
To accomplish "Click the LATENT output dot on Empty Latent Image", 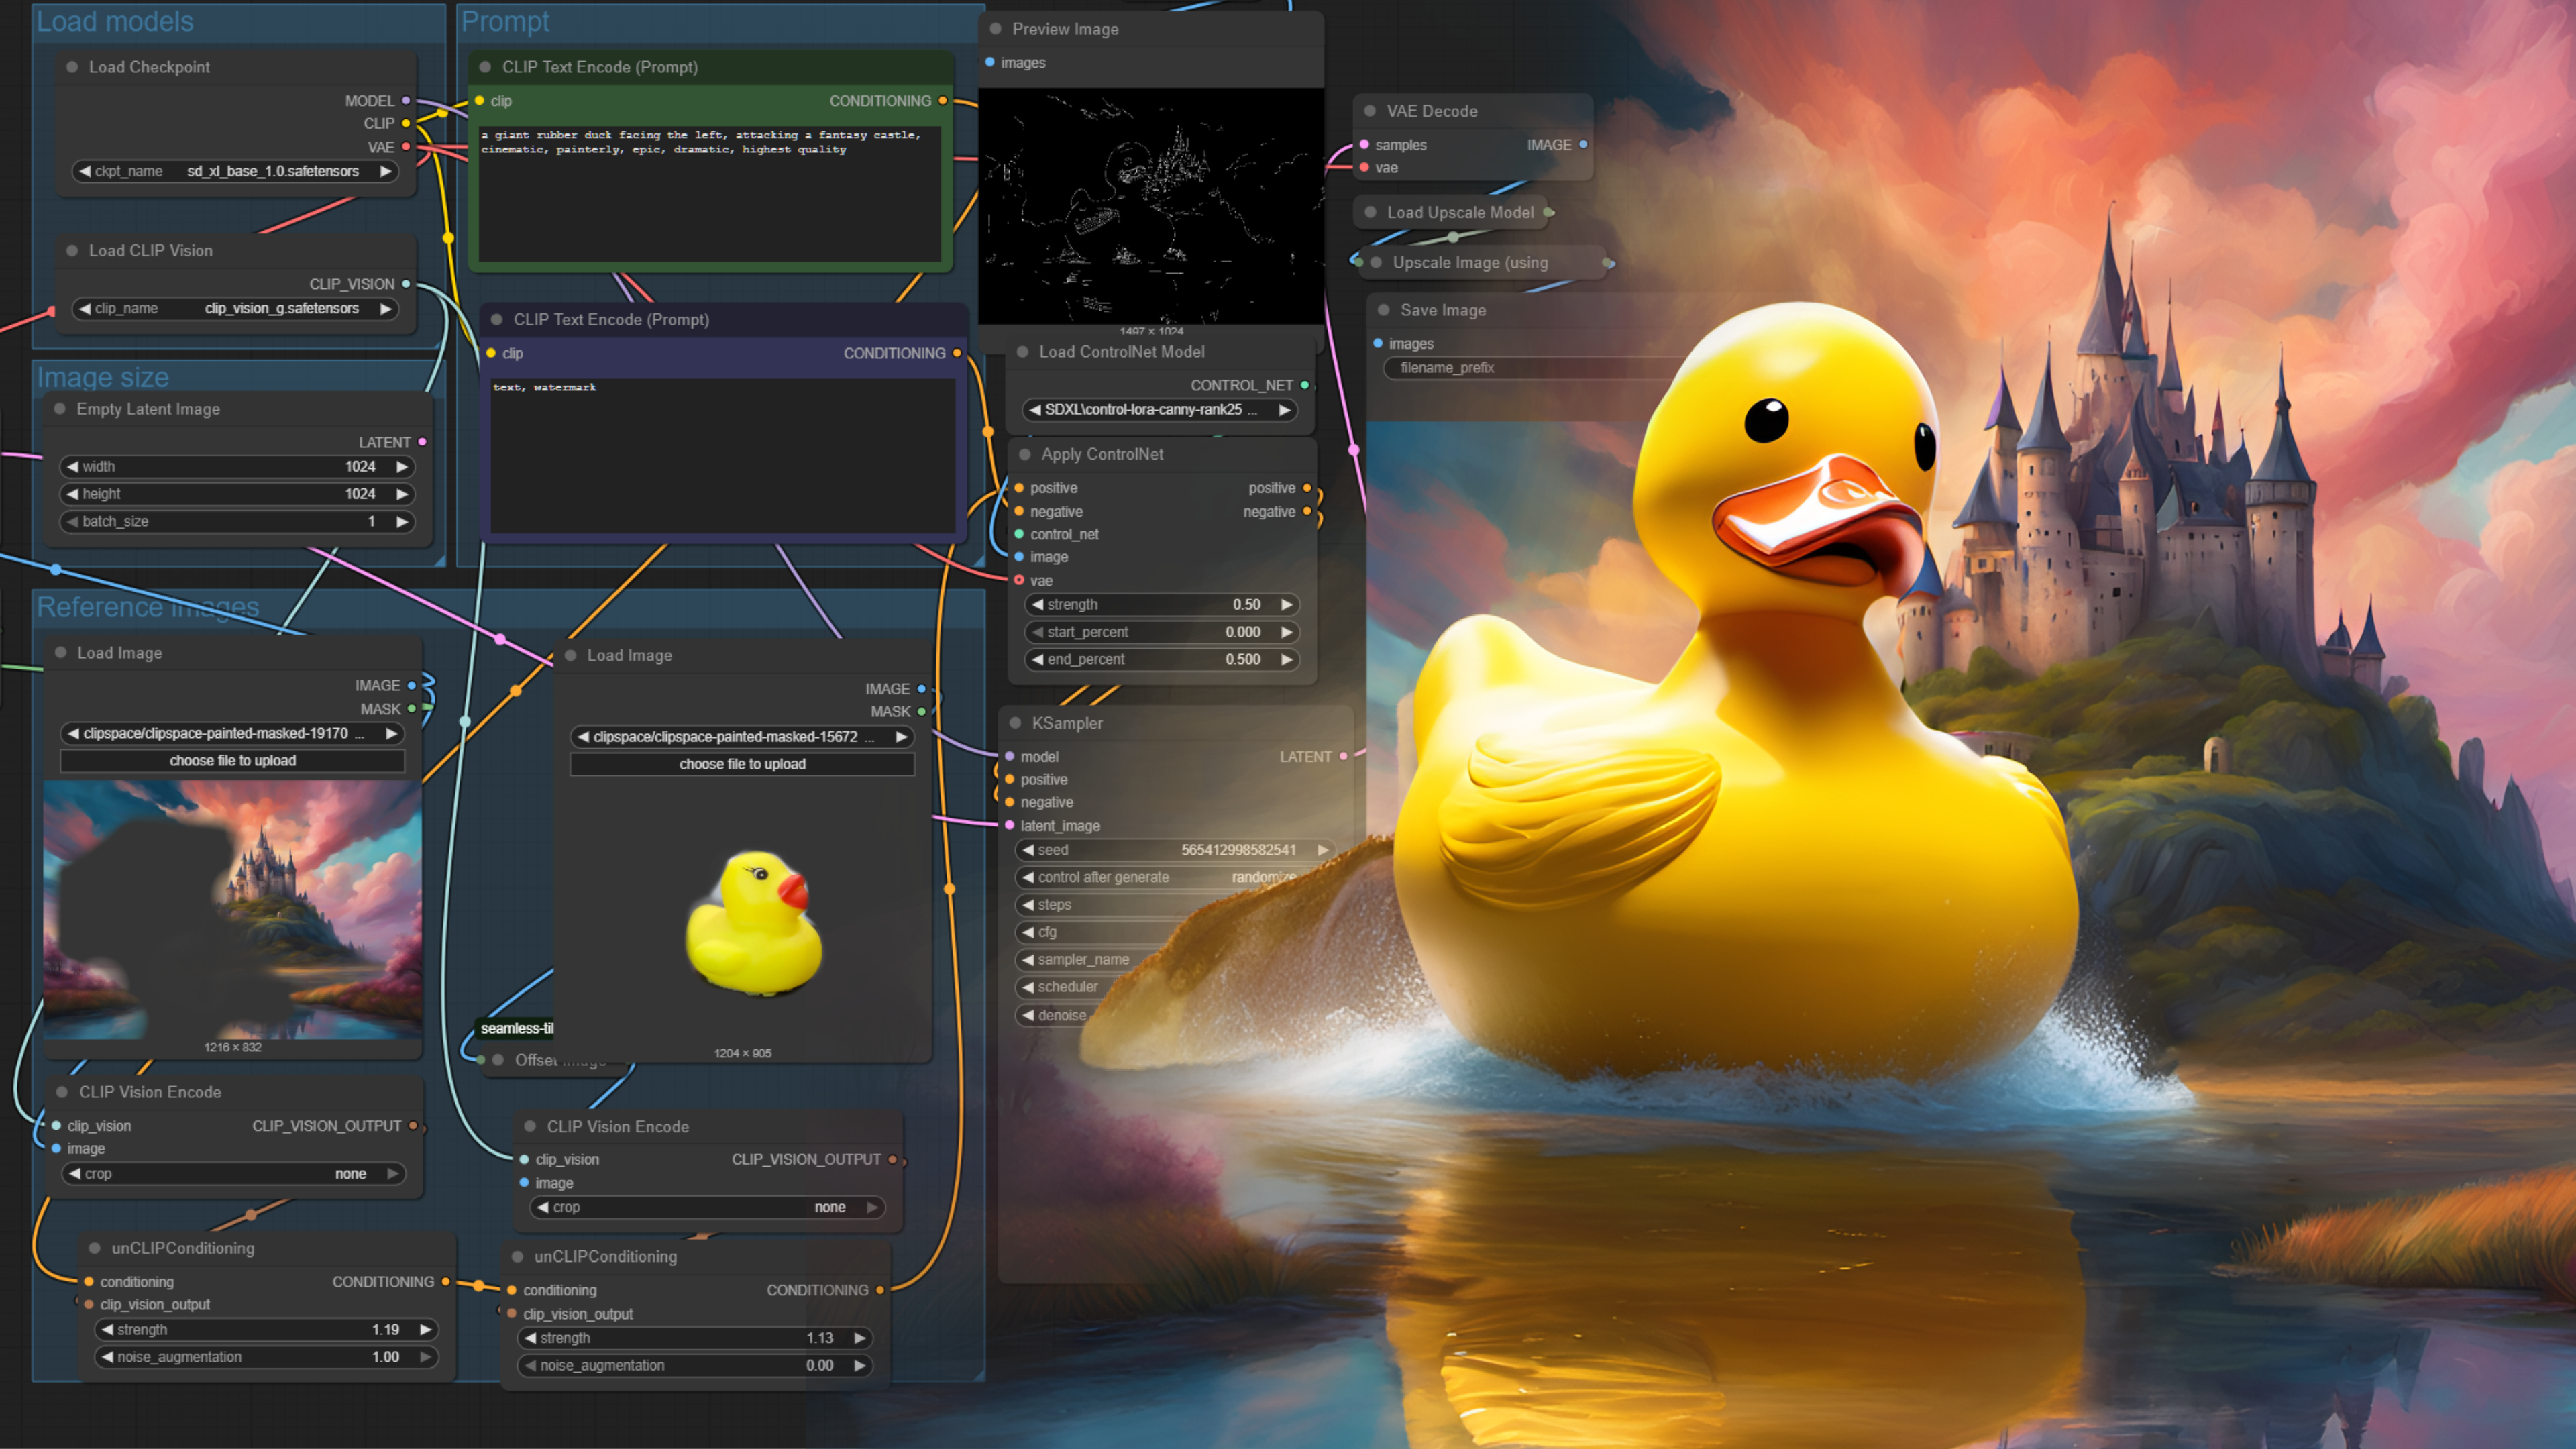I will pyautogui.click(x=422, y=442).
